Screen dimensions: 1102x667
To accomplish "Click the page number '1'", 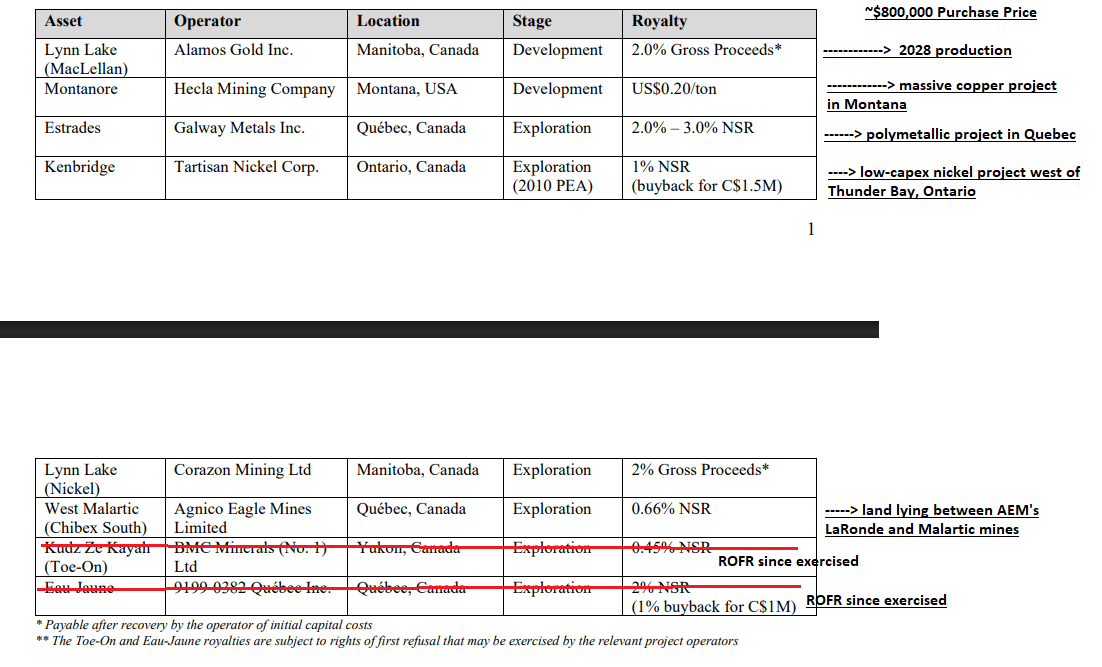I will pyautogui.click(x=811, y=229).
